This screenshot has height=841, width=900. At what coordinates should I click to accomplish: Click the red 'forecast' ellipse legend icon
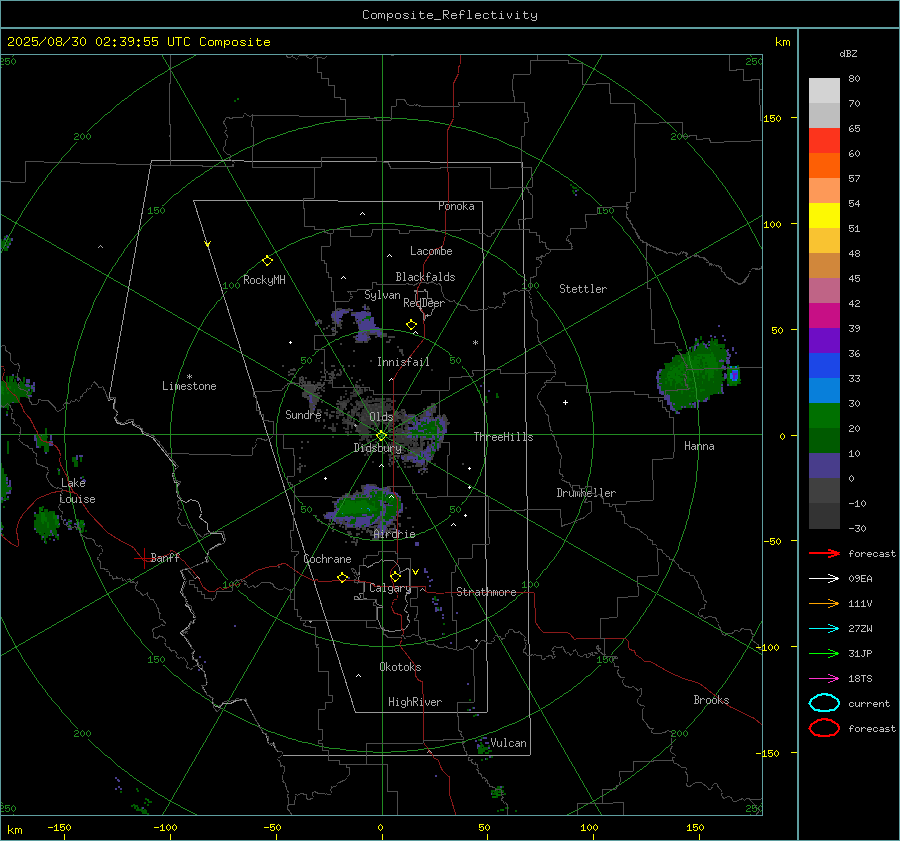coord(824,728)
